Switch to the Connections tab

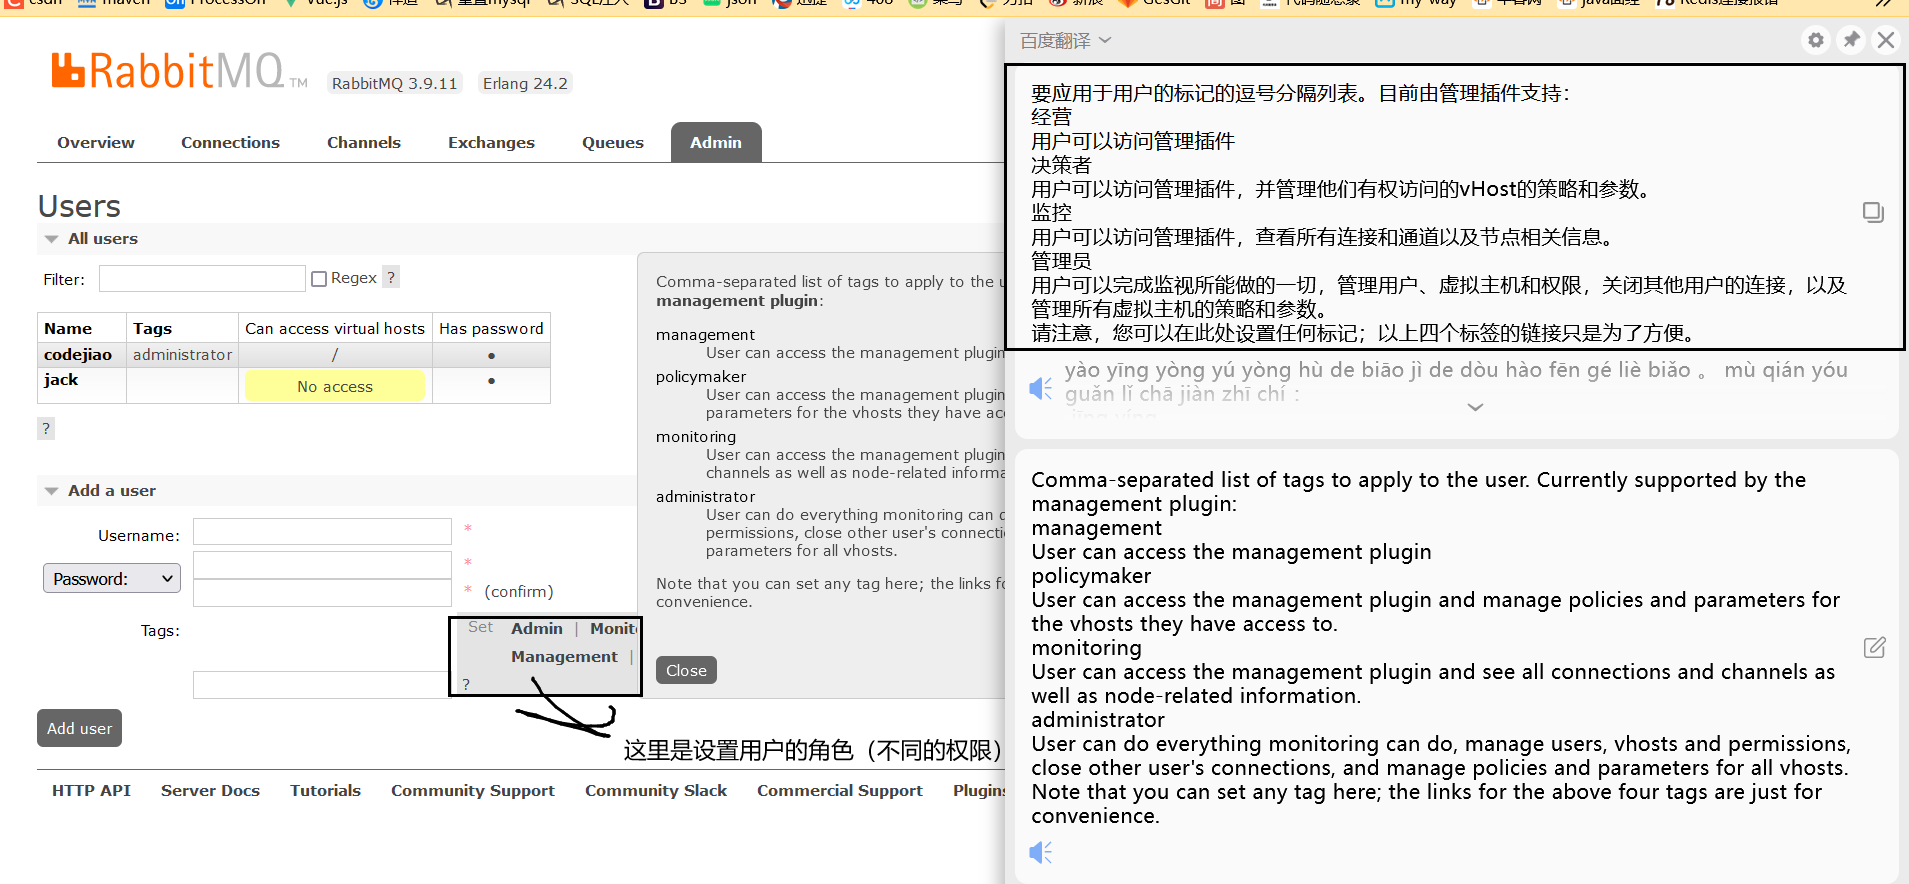[230, 142]
